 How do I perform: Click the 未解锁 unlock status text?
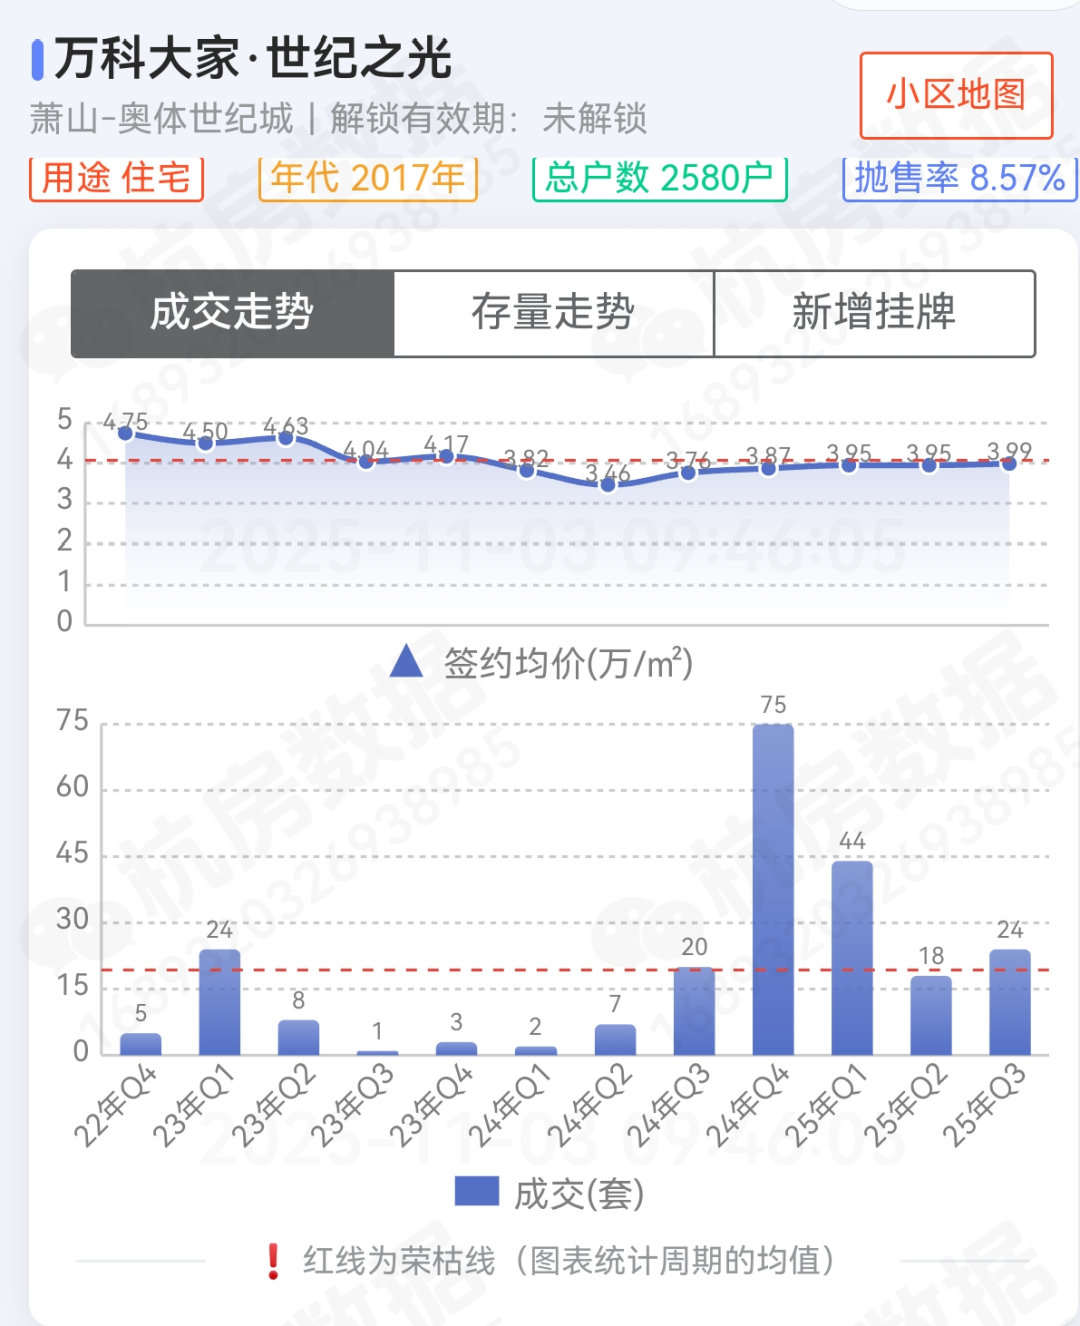pos(595,119)
